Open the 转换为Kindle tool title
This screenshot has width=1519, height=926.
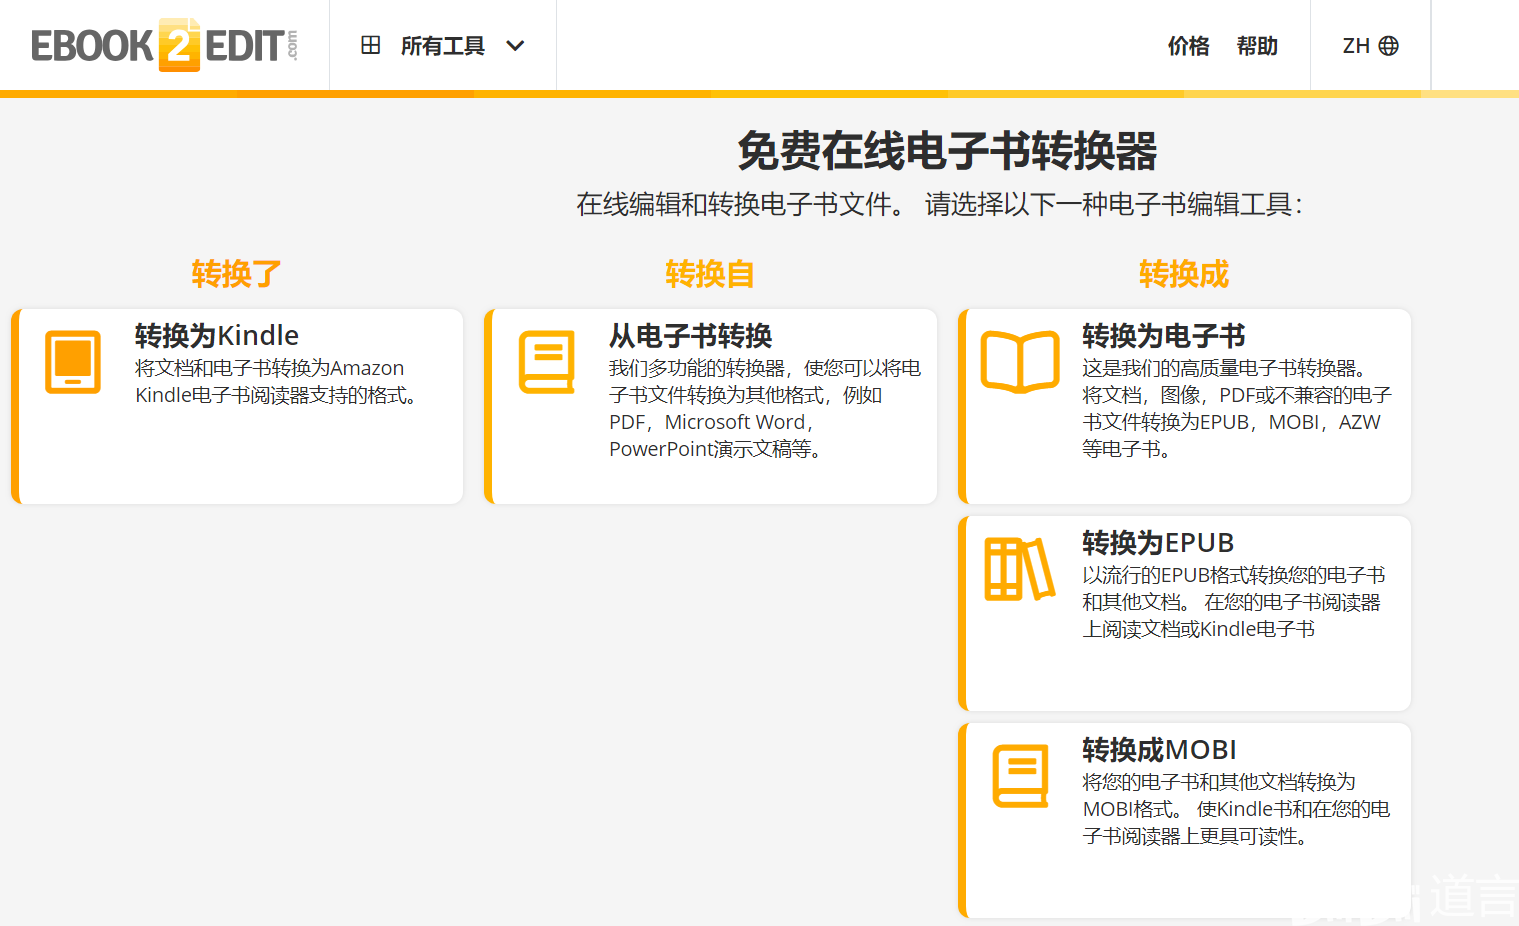(x=217, y=335)
